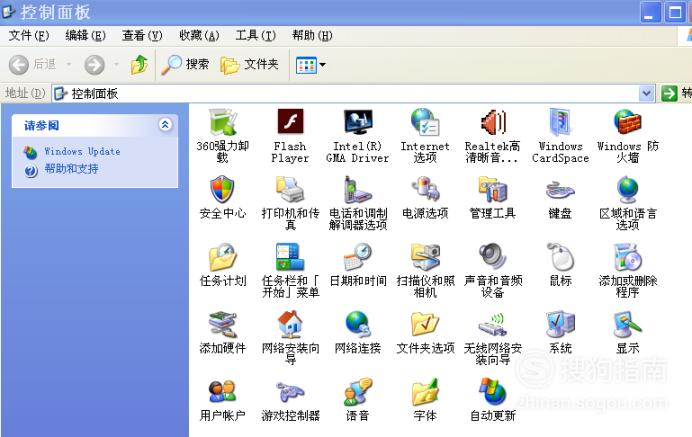Screen dimensions: 692x437
Task: Open the Windows Update link
Action: point(82,151)
